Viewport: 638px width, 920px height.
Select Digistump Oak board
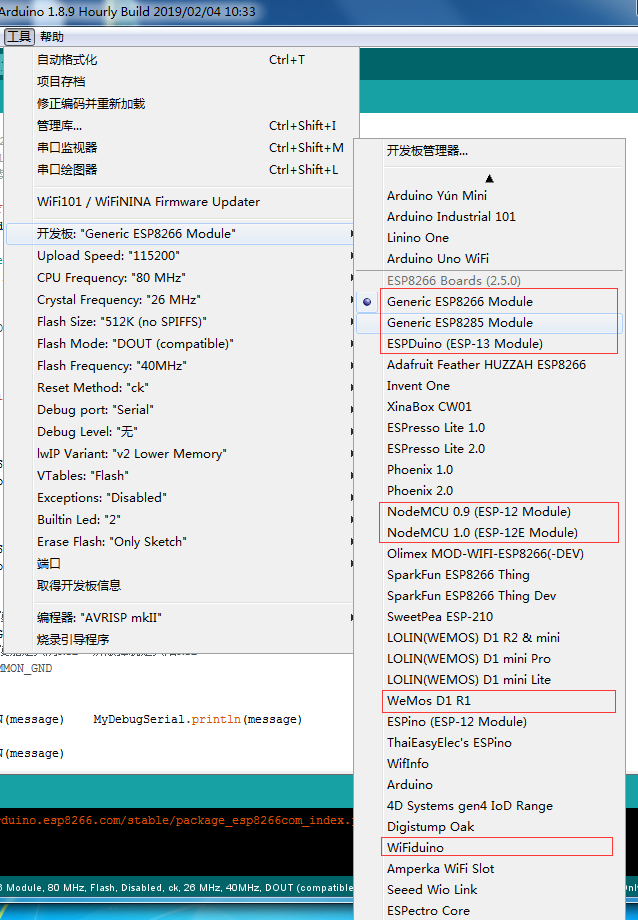pos(490,827)
